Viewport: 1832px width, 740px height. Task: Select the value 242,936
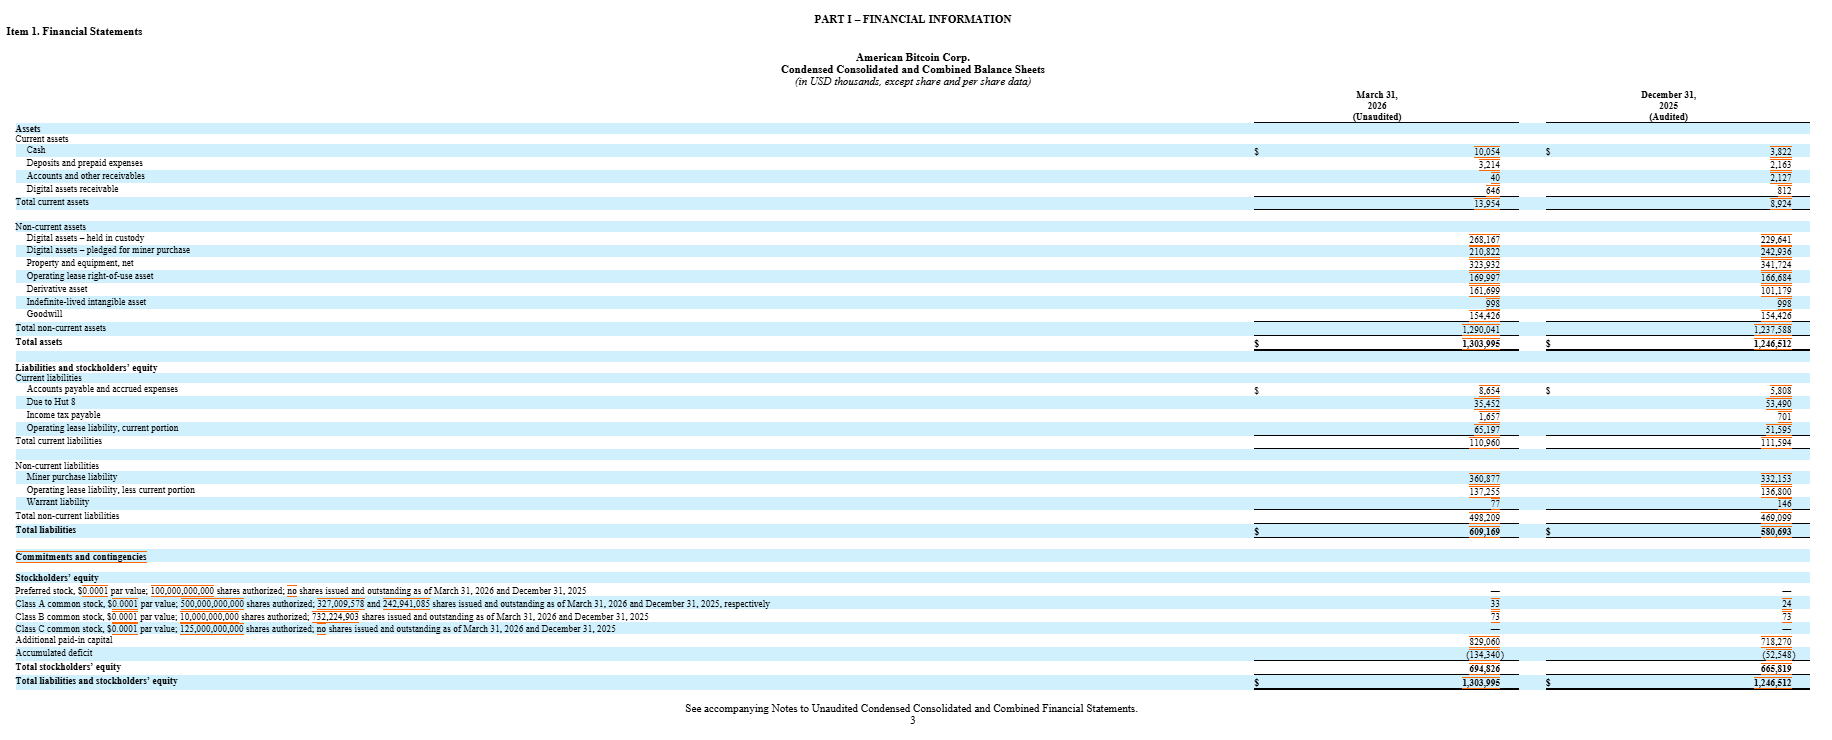tap(1776, 252)
